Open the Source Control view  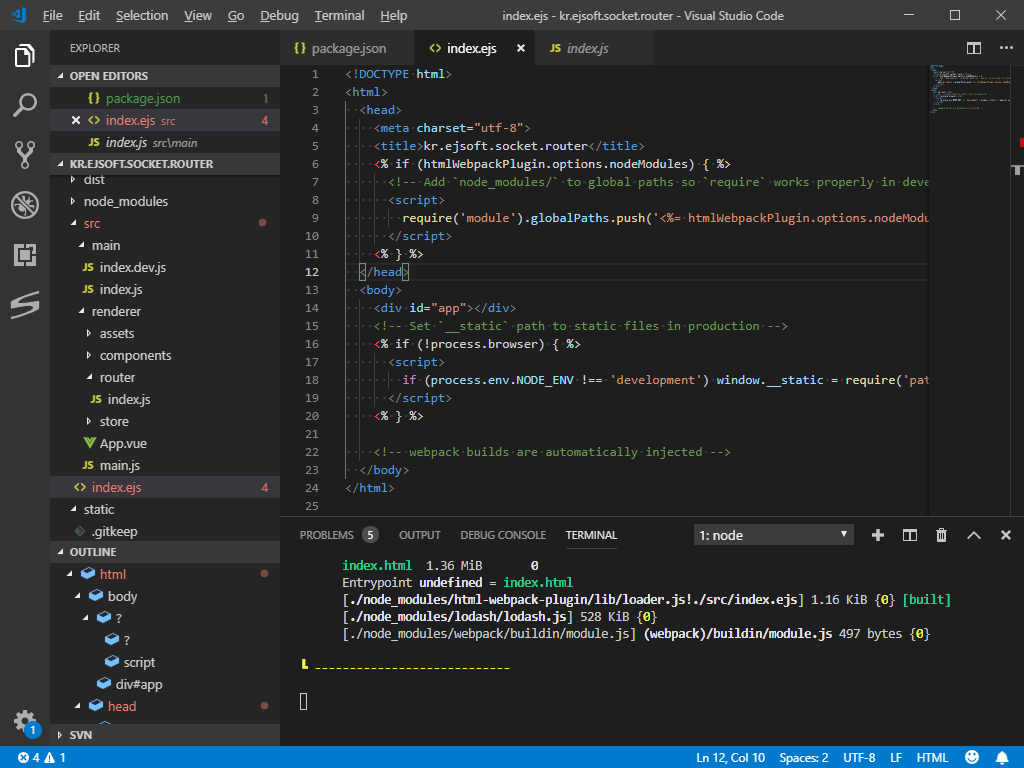[x=25, y=155]
